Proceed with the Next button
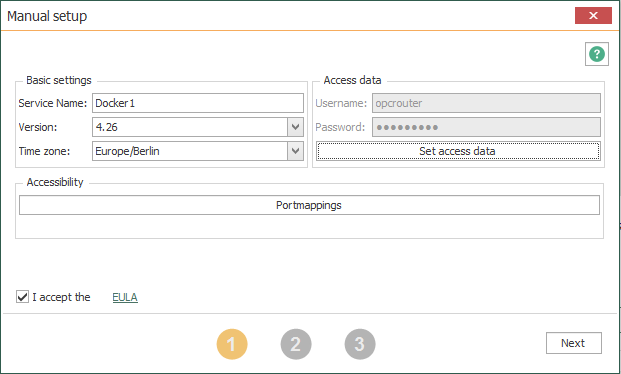Image resolution: width=621 pixels, height=374 pixels. point(573,343)
